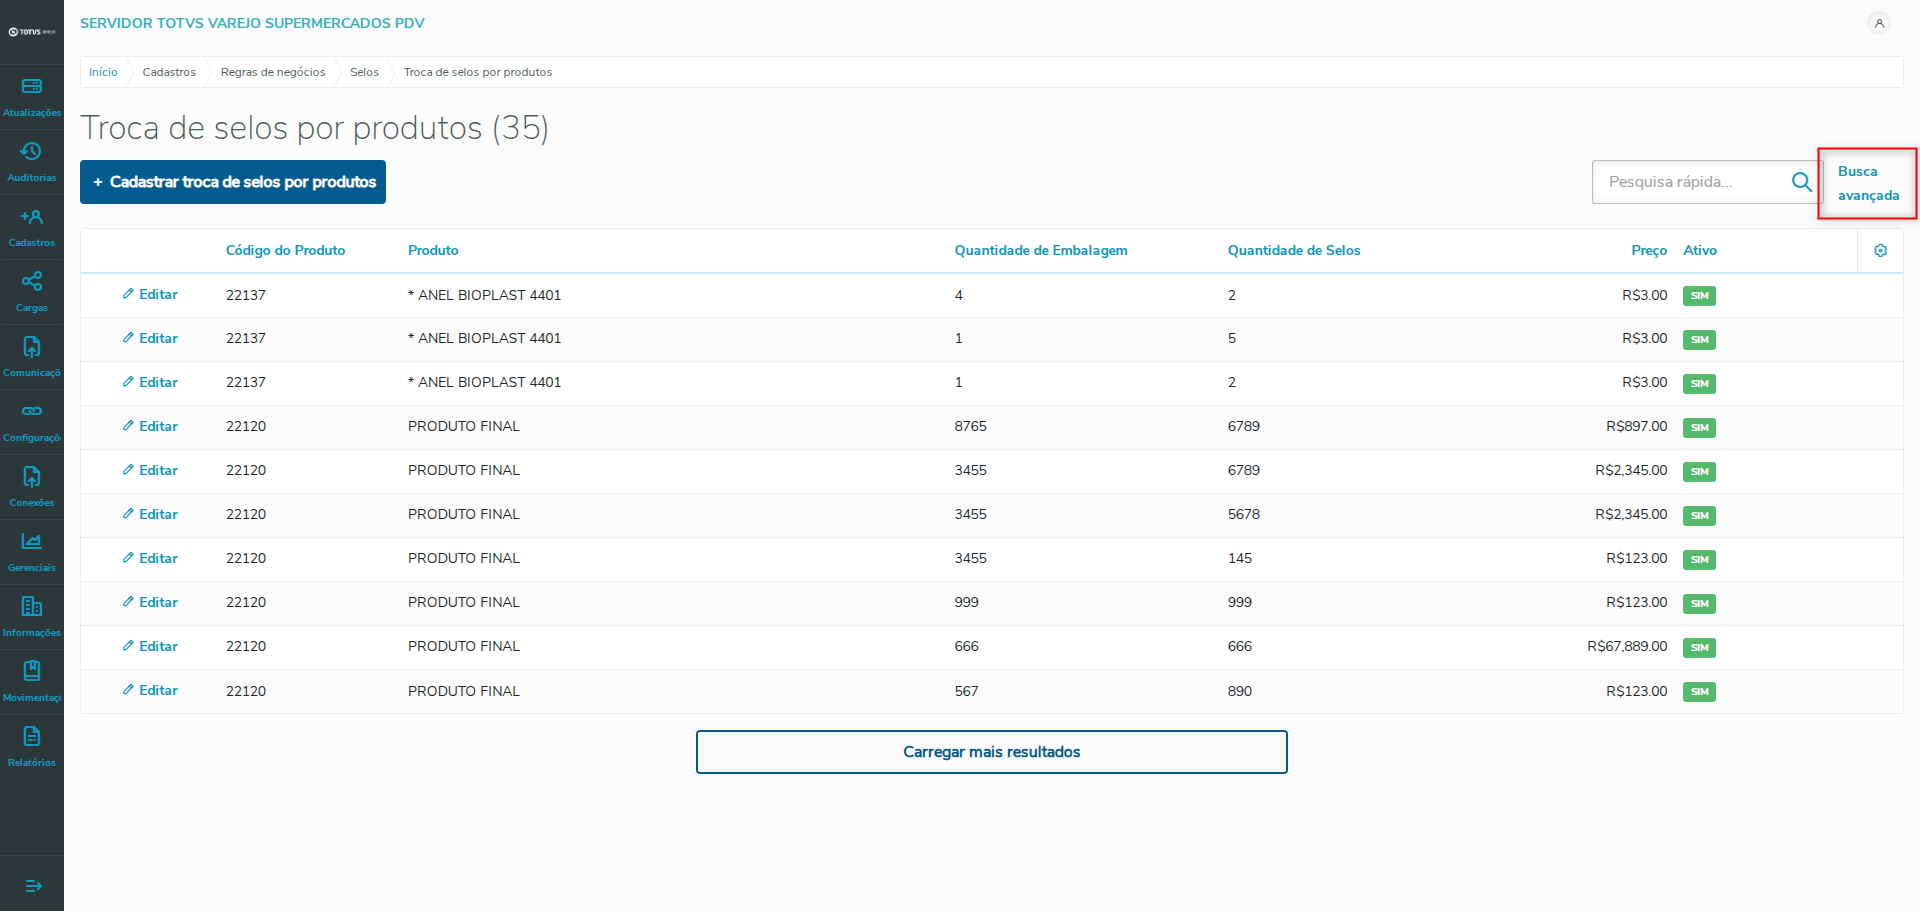Open Busca avançada link
The image size is (1920, 911).
pyautogui.click(x=1868, y=183)
